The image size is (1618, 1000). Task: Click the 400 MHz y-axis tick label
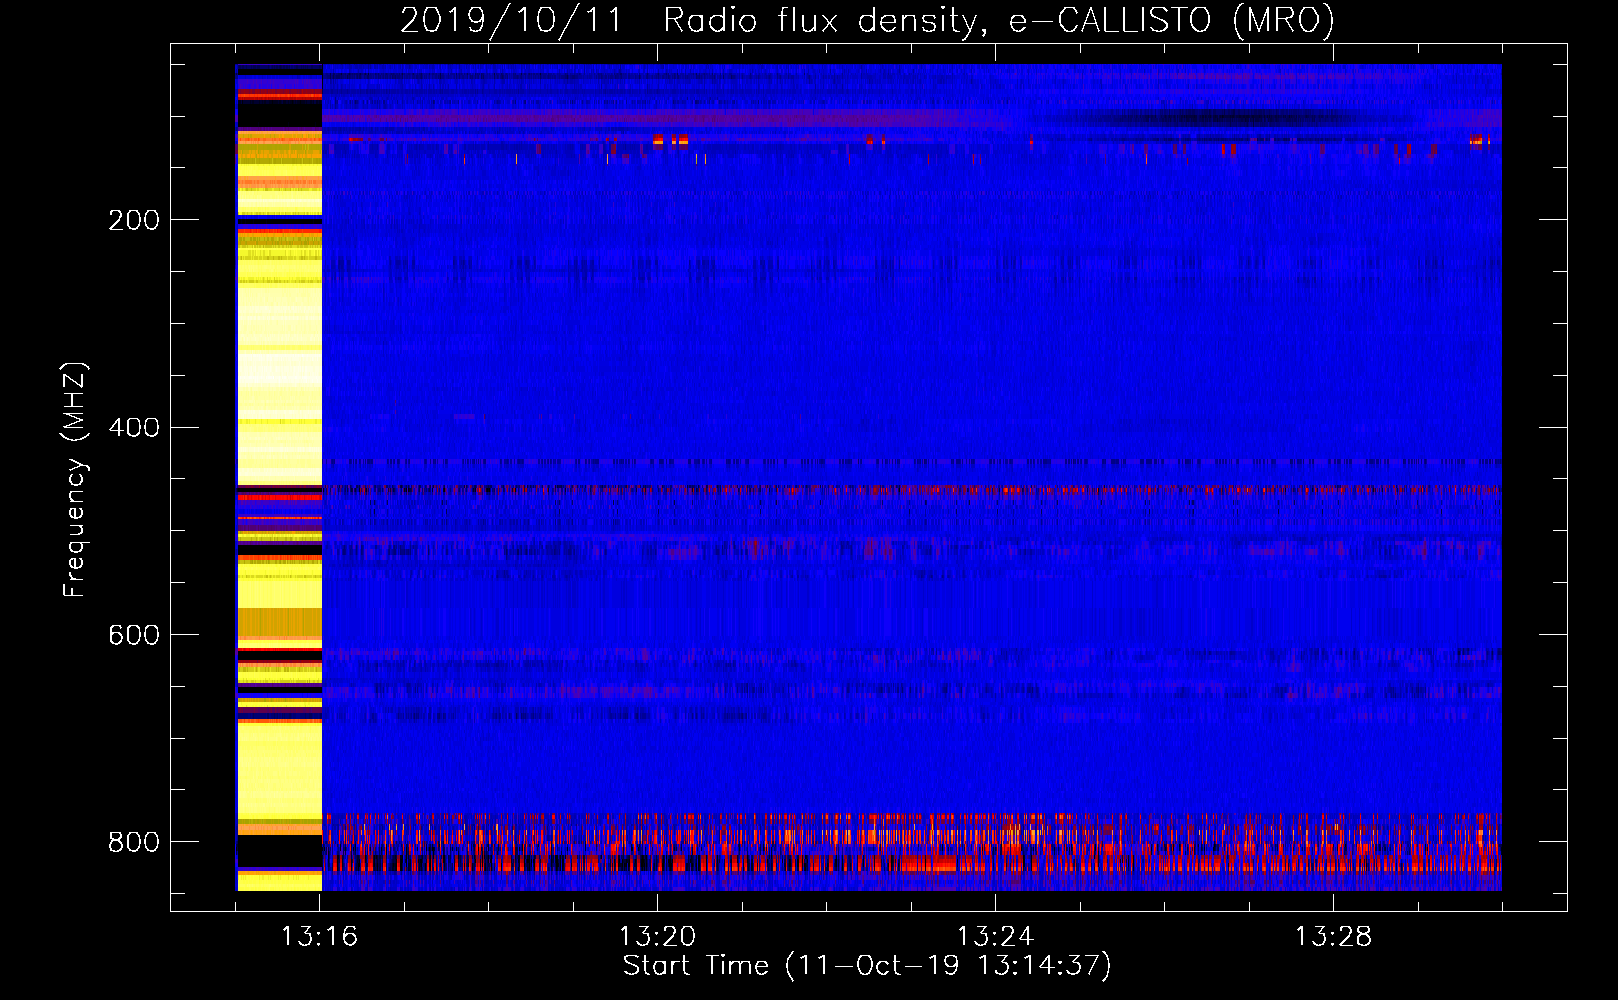133,428
